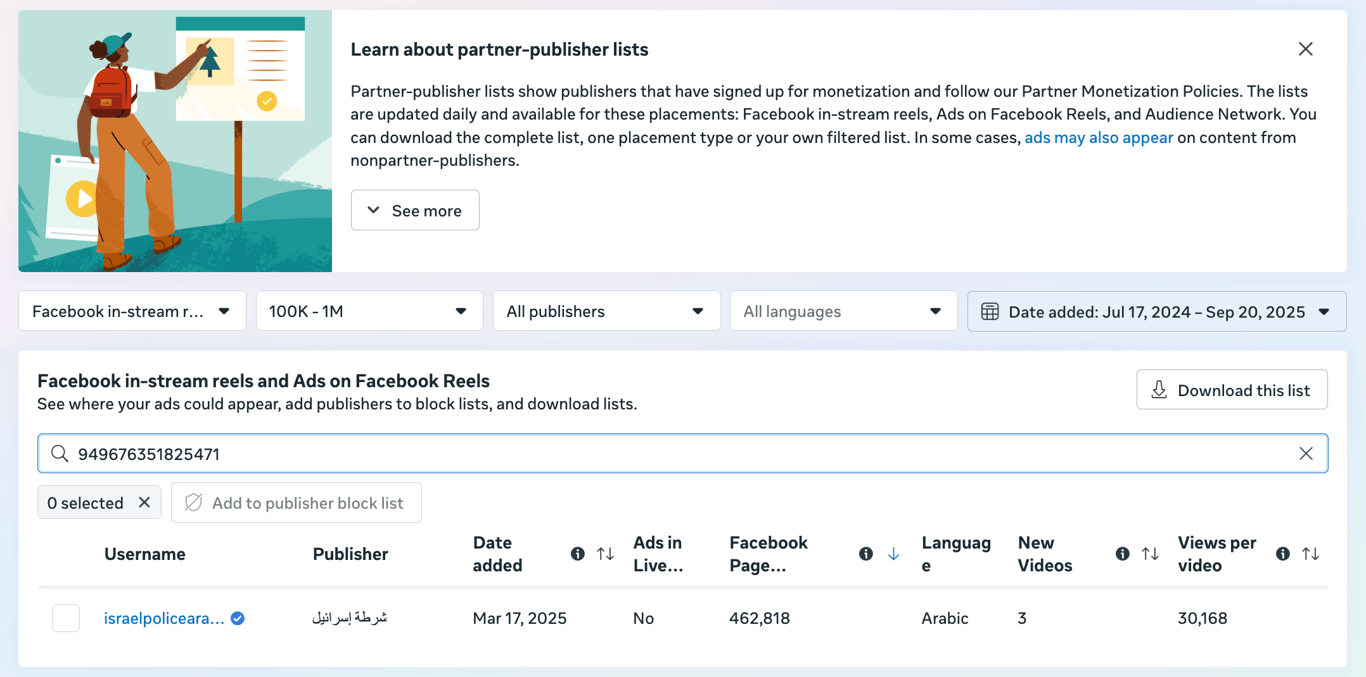Click blue down-arrow sort on Facebook Page column
The image size is (1366, 677).
(x=893, y=554)
